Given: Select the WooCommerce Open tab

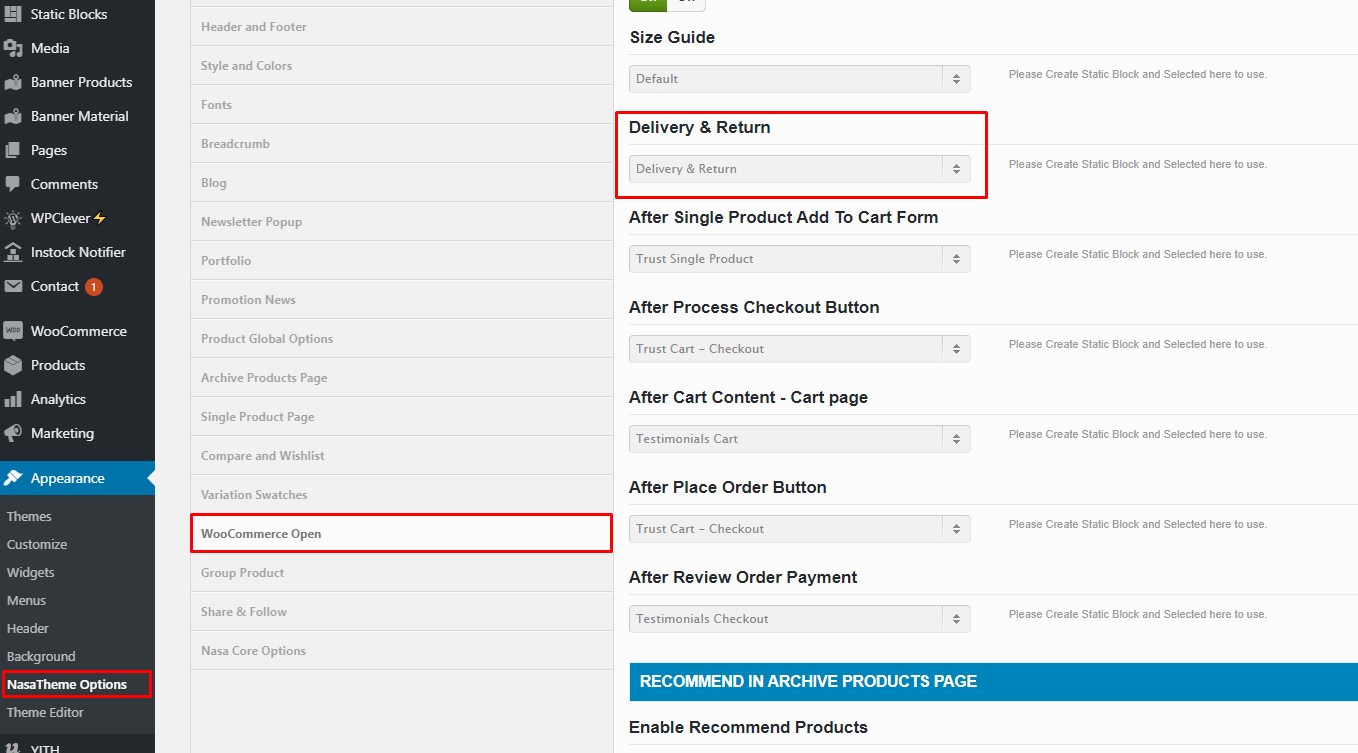Looking at the screenshot, I should 402,534.
